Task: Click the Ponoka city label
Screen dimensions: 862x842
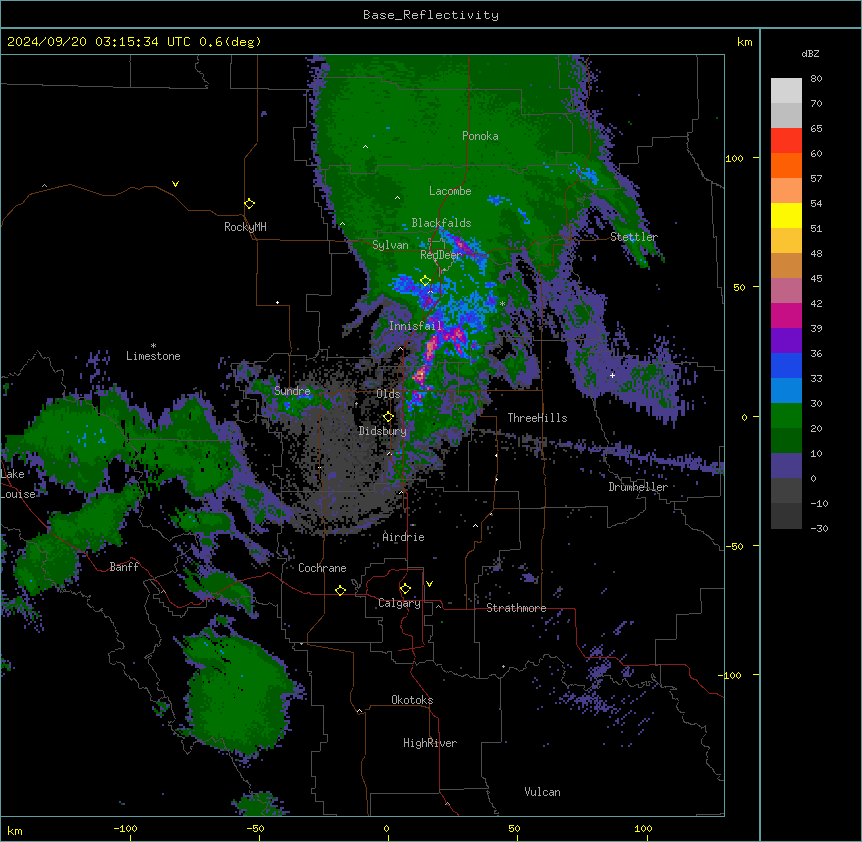Action: 480,136
